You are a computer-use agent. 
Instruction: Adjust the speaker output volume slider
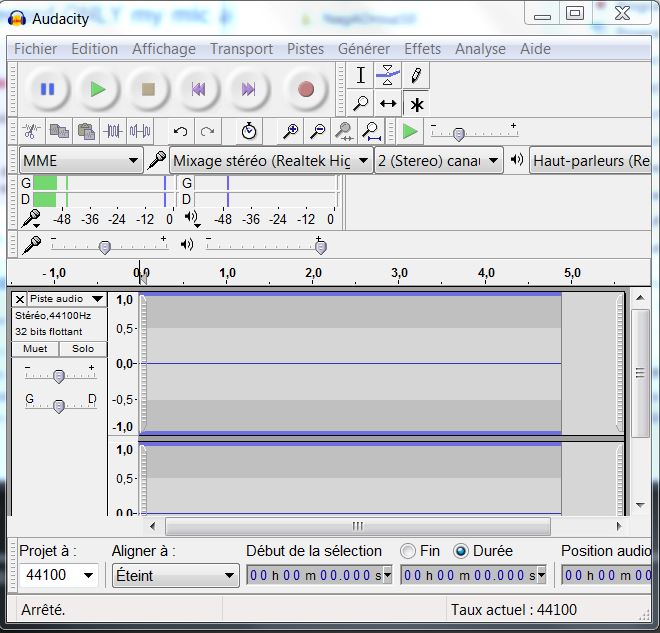point(320,247)
